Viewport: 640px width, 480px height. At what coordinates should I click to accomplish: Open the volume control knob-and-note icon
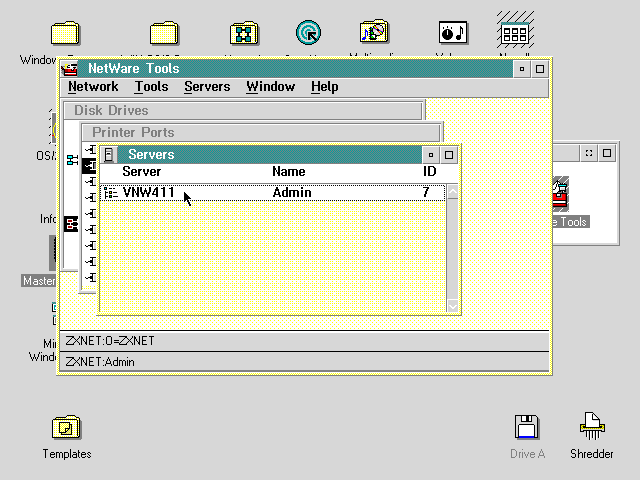[453, 33]
